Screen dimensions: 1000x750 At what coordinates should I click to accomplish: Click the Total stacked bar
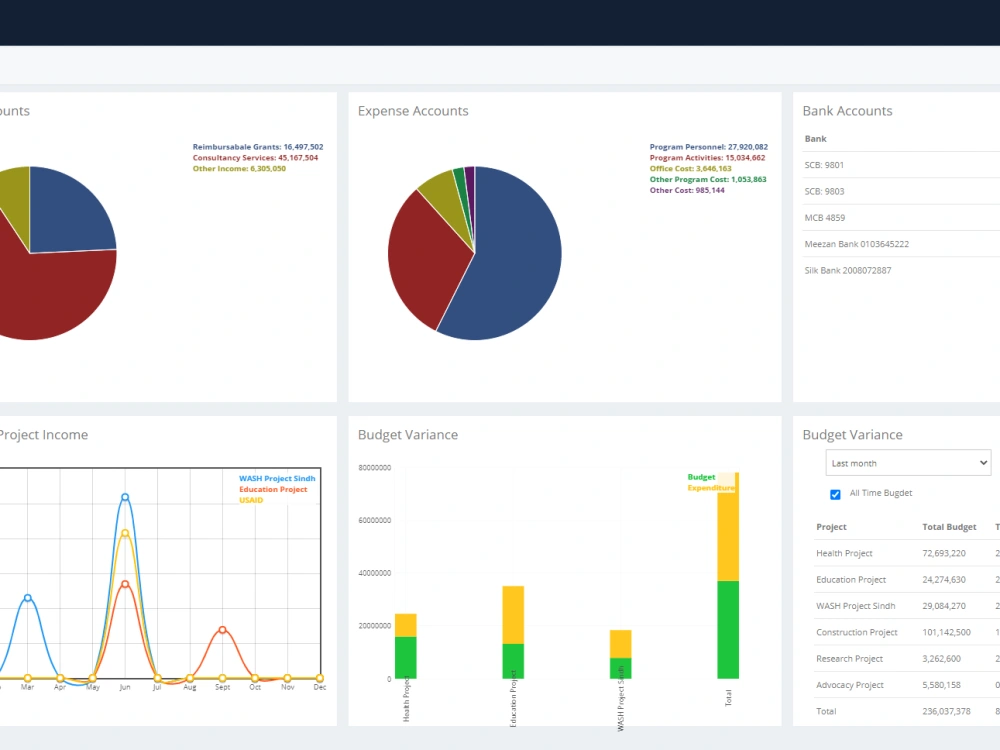coord(728,575)
